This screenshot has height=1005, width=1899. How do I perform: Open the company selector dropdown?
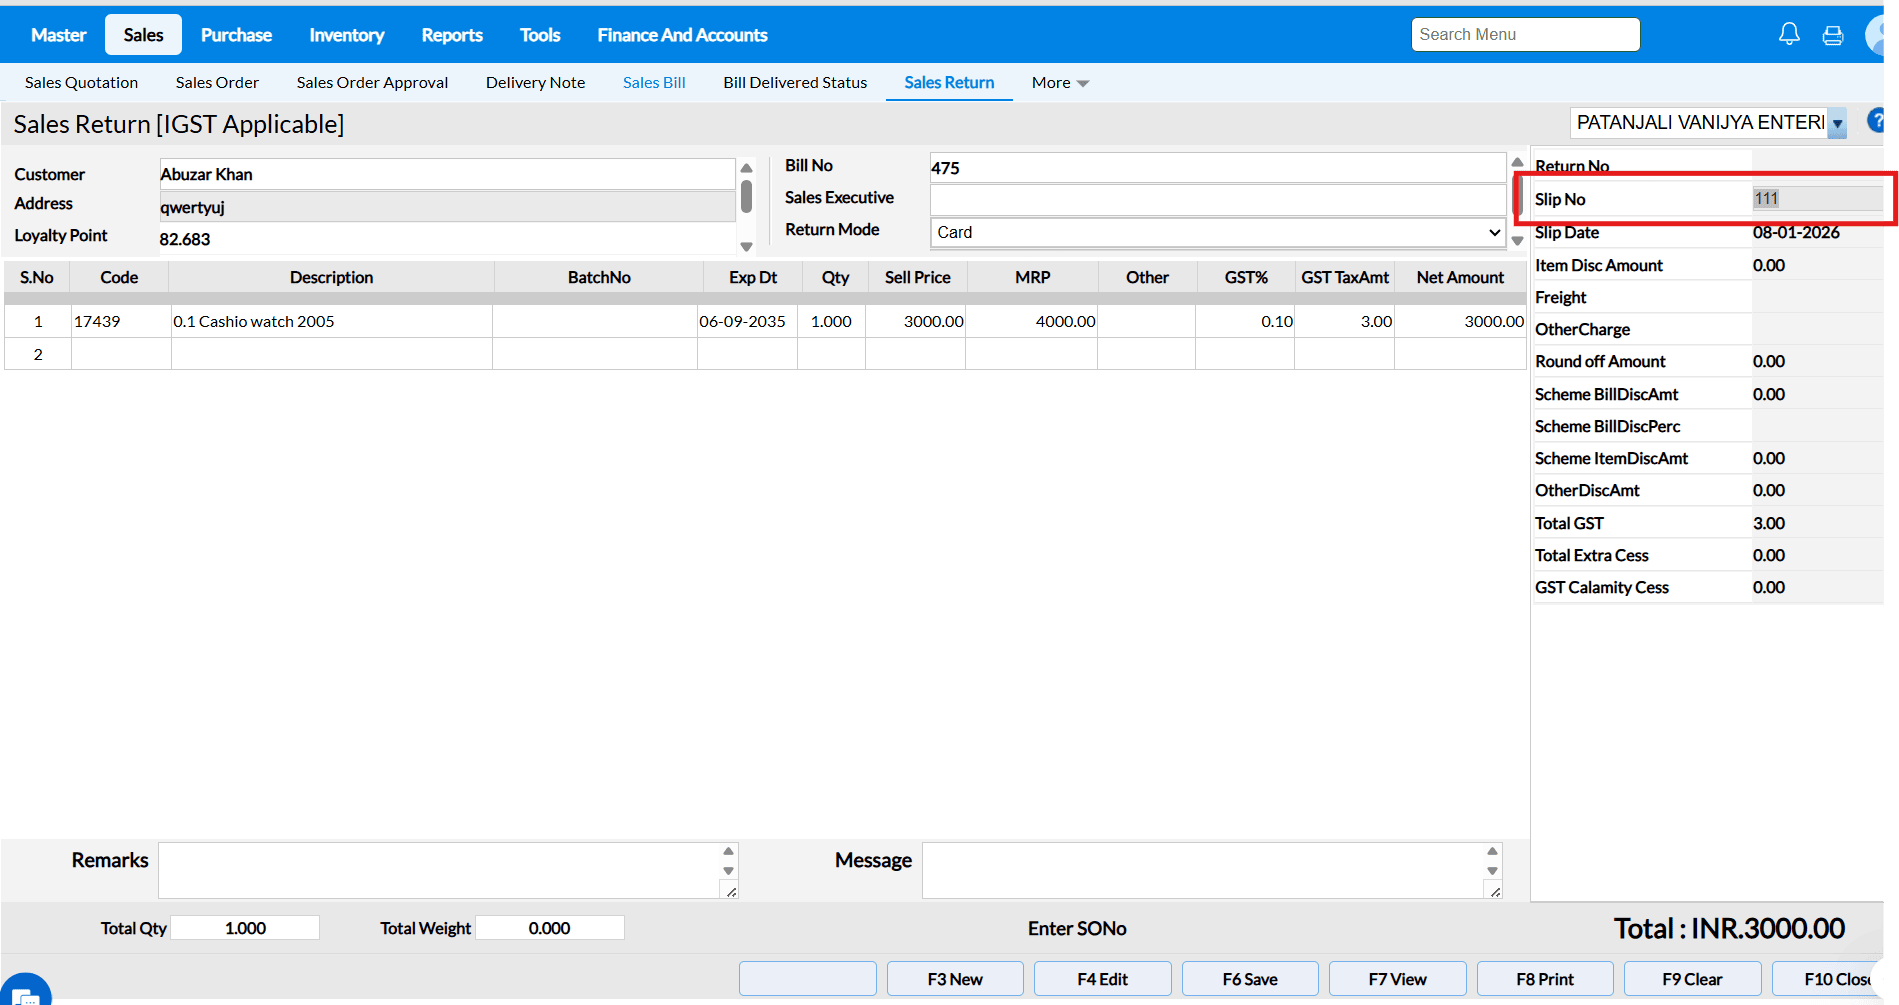[1837, 123]
